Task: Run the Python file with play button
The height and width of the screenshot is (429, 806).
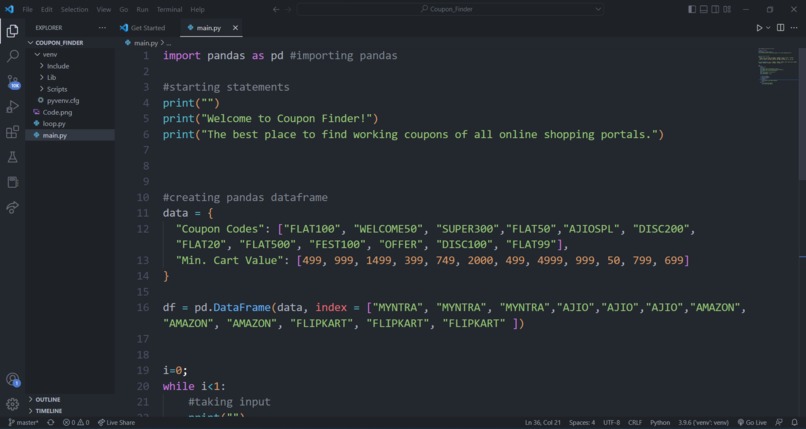Action: [759, 28]
